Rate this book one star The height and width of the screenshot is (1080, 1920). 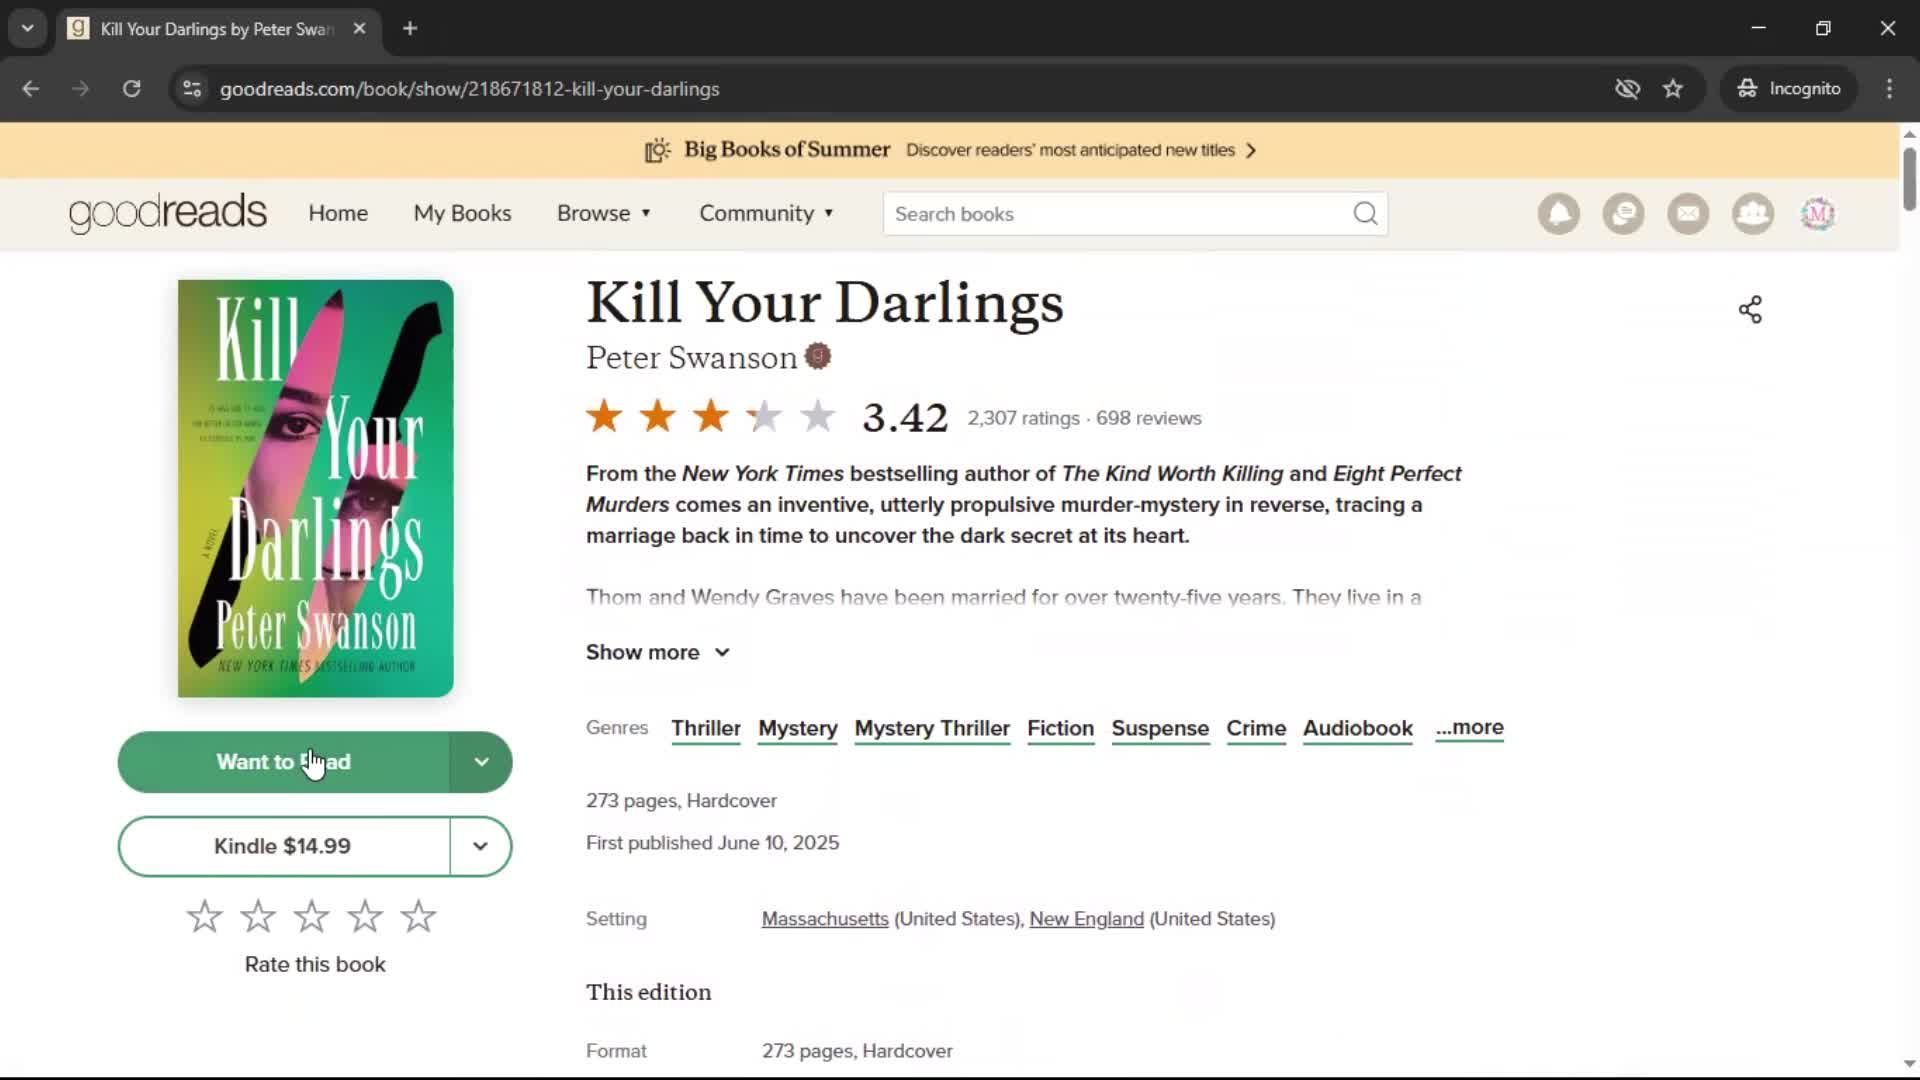pos(204,916)
